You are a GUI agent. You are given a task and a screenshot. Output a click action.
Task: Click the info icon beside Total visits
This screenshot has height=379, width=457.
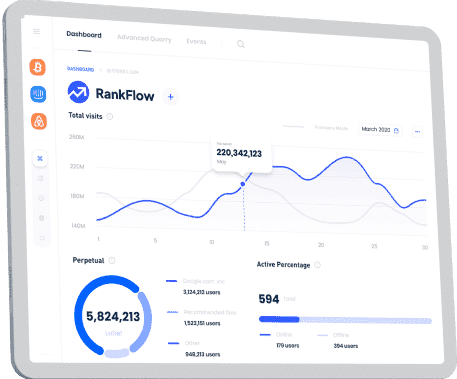[x=110, y=116]
